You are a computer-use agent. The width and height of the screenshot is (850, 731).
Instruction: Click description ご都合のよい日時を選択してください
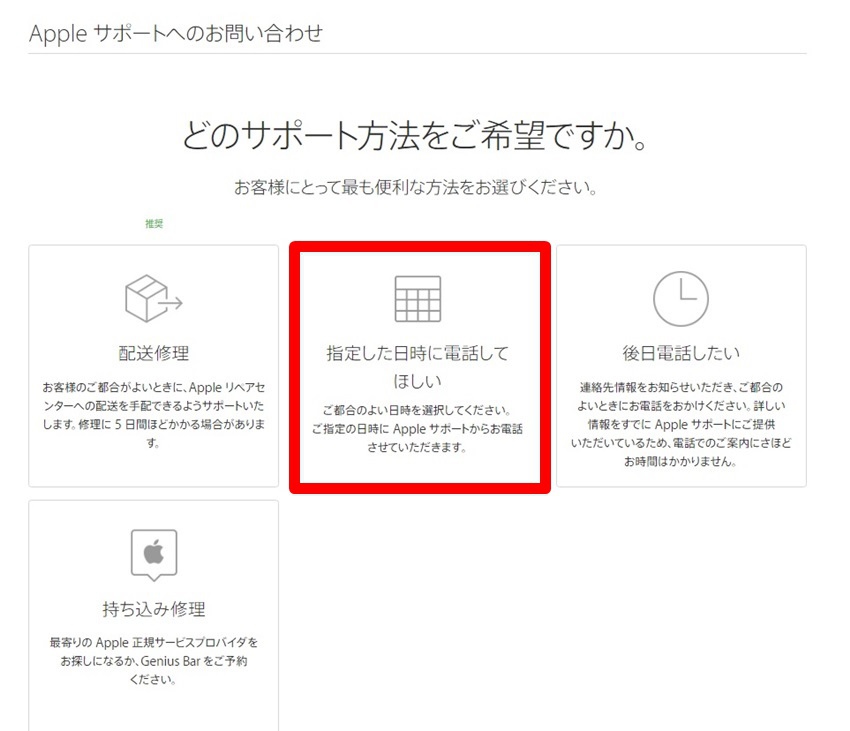tap(417, 428)
